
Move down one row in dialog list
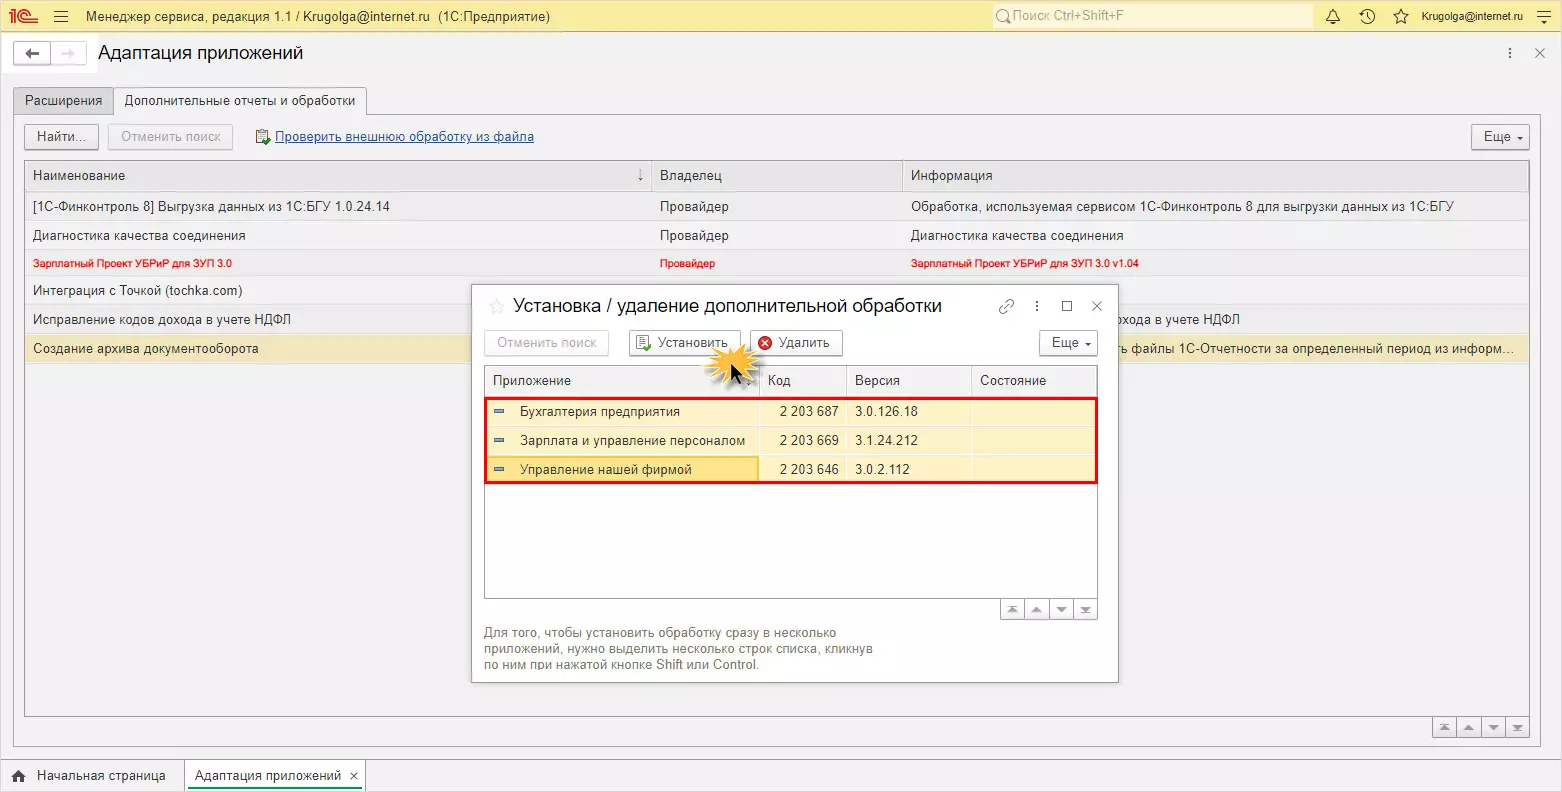pyautogui.click(x=1061, y=610)
